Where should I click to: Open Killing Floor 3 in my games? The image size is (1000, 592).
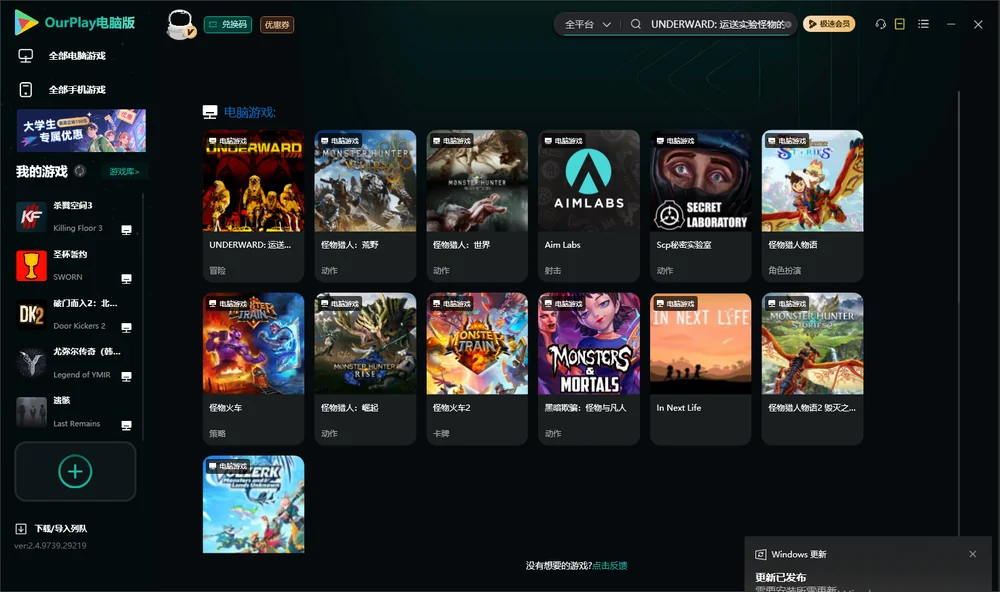pos(75,216)
